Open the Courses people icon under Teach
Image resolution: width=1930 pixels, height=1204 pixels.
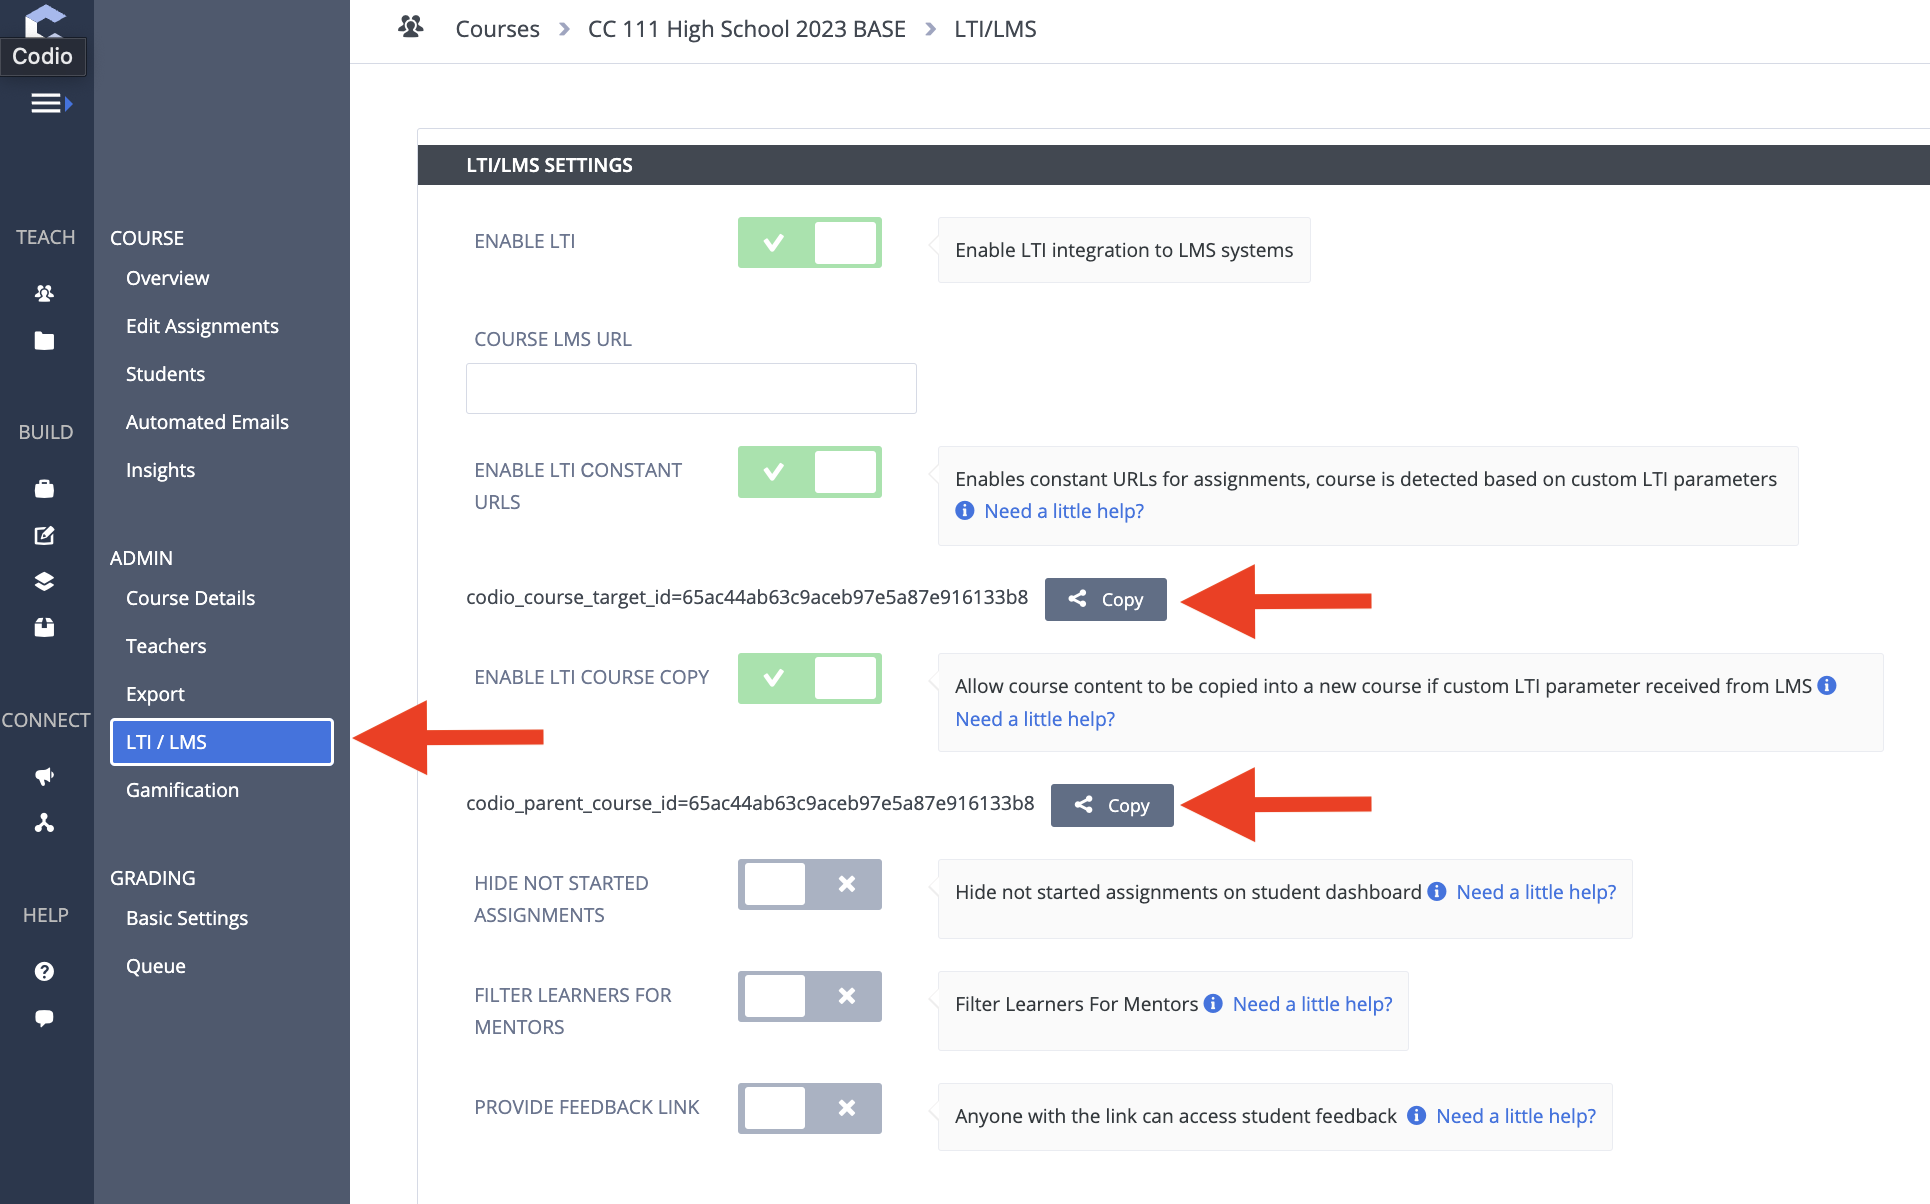point(44,293)
